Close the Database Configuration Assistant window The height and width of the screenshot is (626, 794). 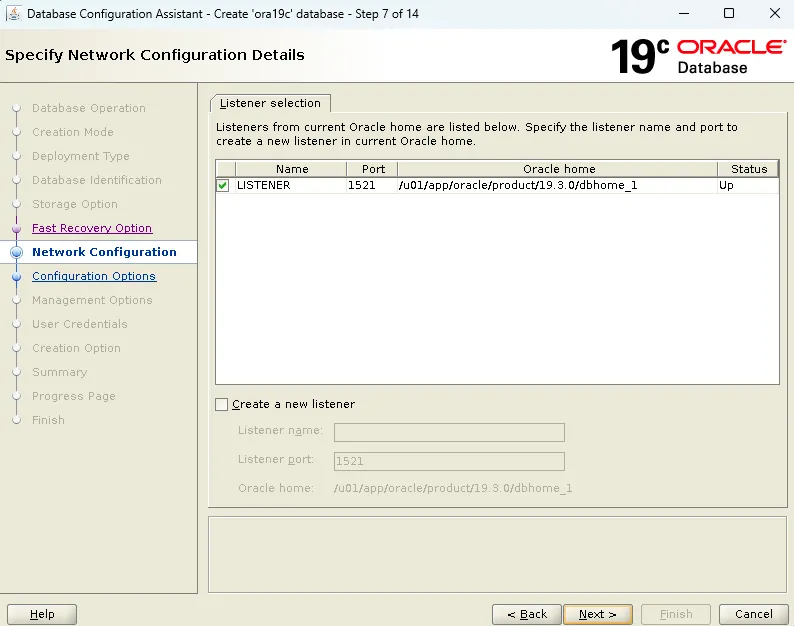pyautogui.click(x=775, y=13)
